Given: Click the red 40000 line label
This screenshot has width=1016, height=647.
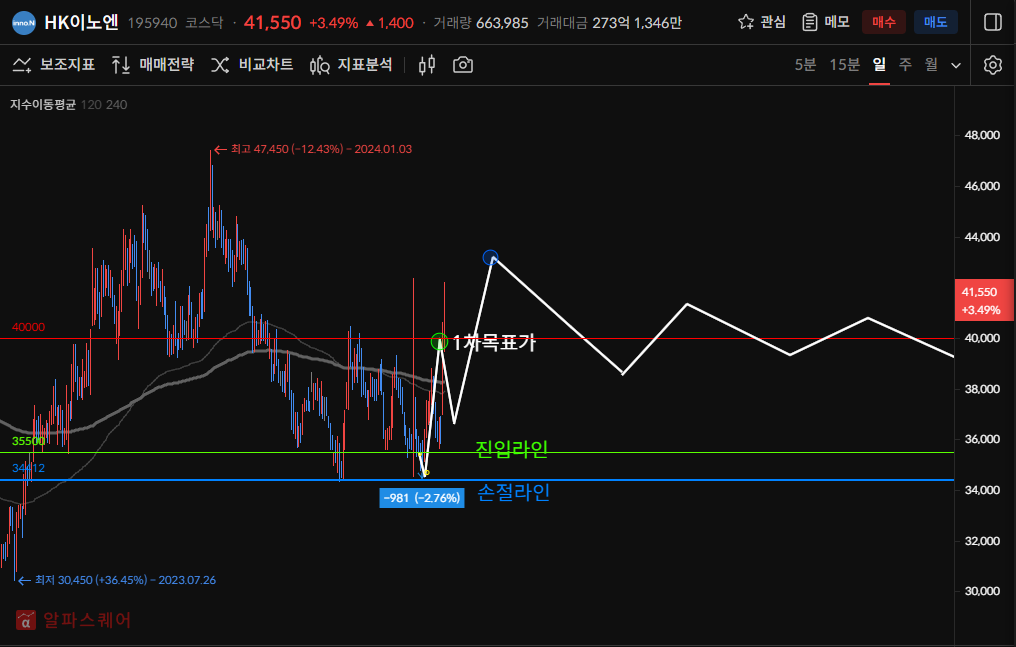Looking at the screenshot, I should (29, 328).
